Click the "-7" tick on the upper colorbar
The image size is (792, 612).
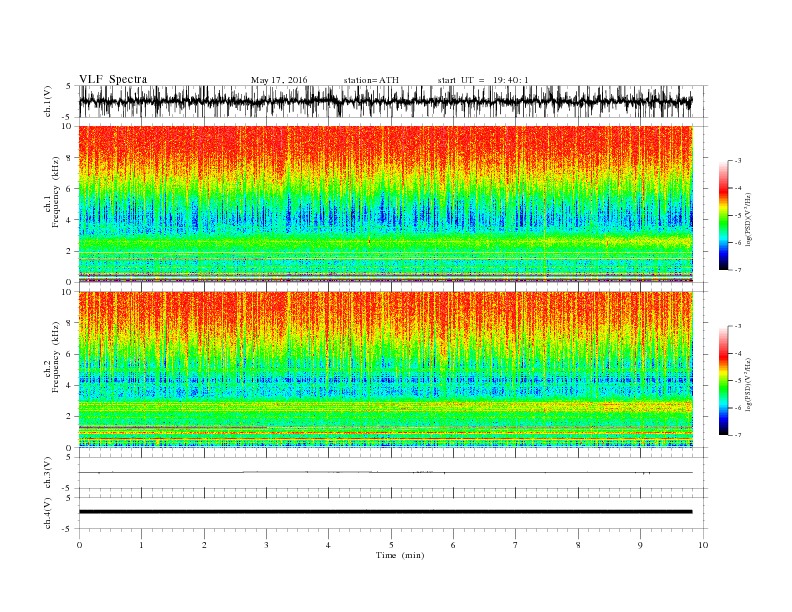tap(738, 270)
